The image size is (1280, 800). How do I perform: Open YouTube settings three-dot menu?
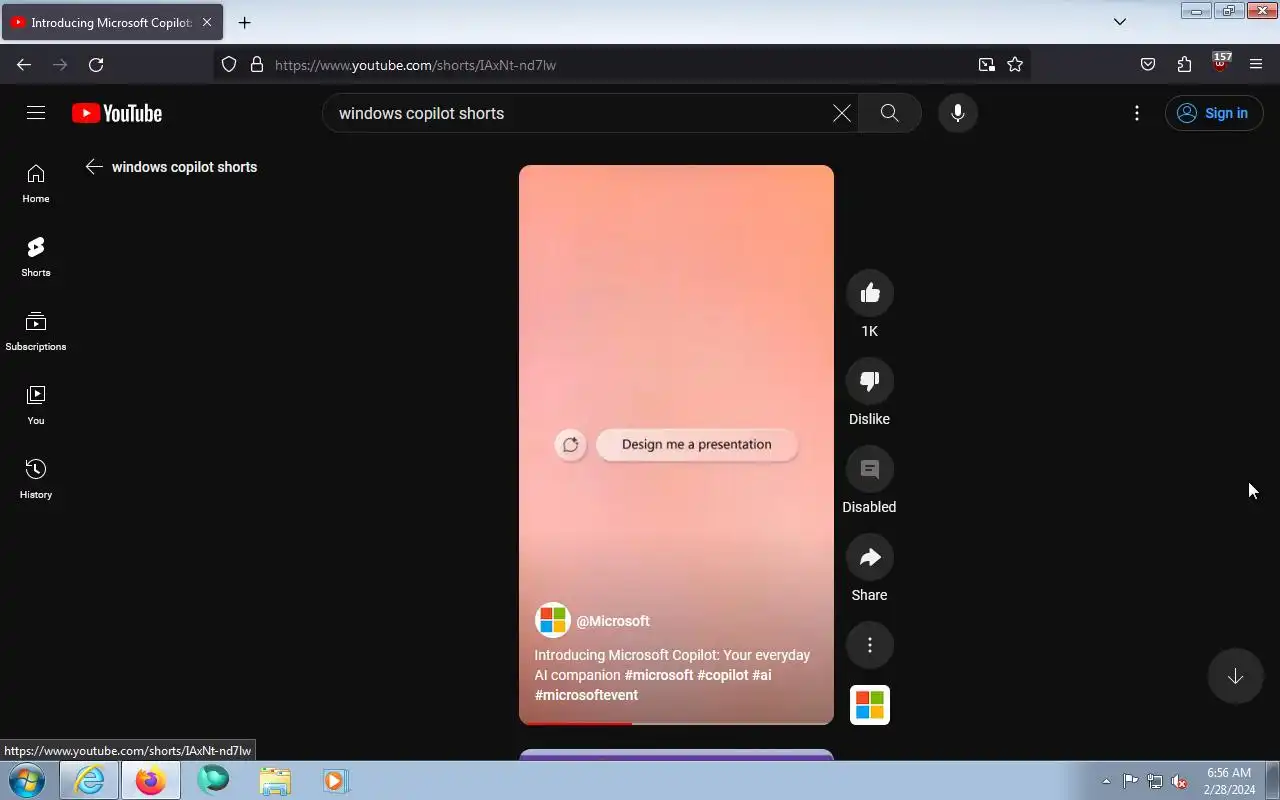click(1137, 113)
